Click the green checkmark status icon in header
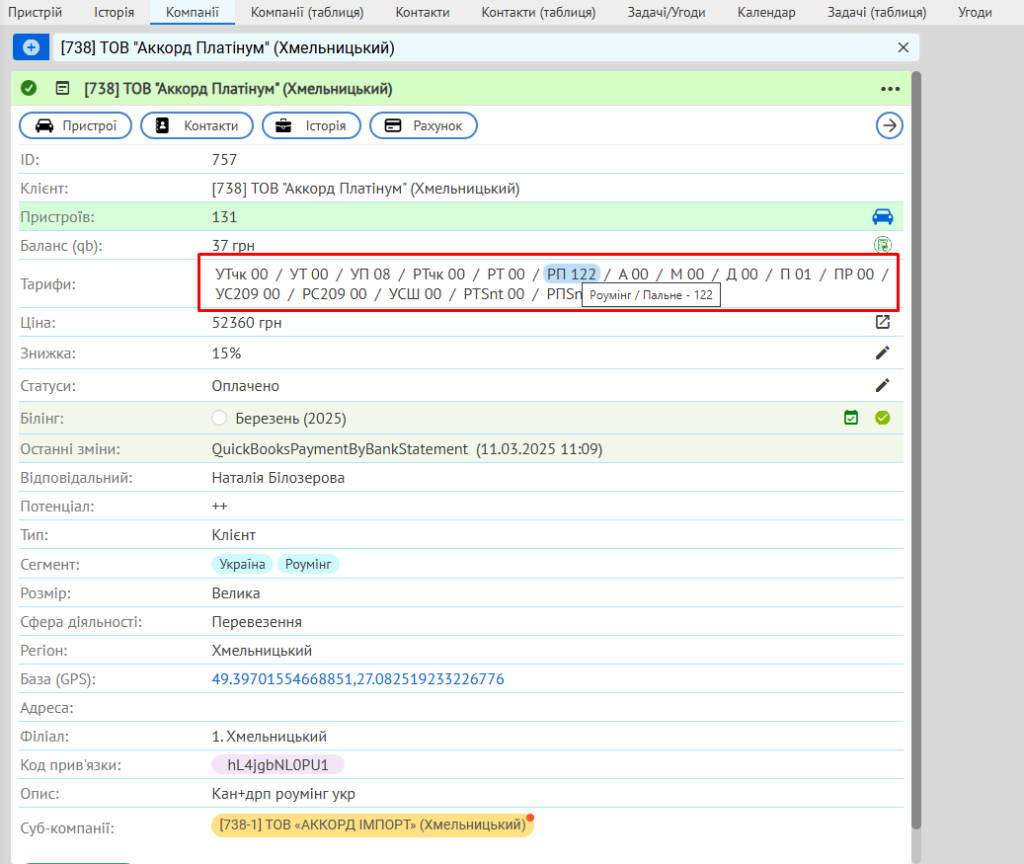 [x=29, y=88]
